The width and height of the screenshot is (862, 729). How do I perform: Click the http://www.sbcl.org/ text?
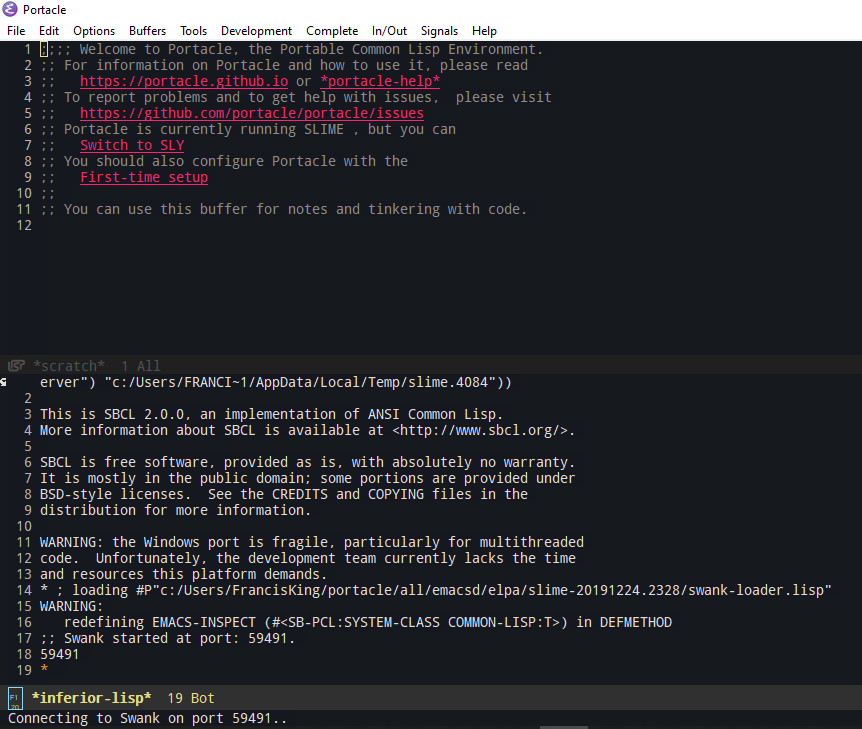(x=479, y=430)
